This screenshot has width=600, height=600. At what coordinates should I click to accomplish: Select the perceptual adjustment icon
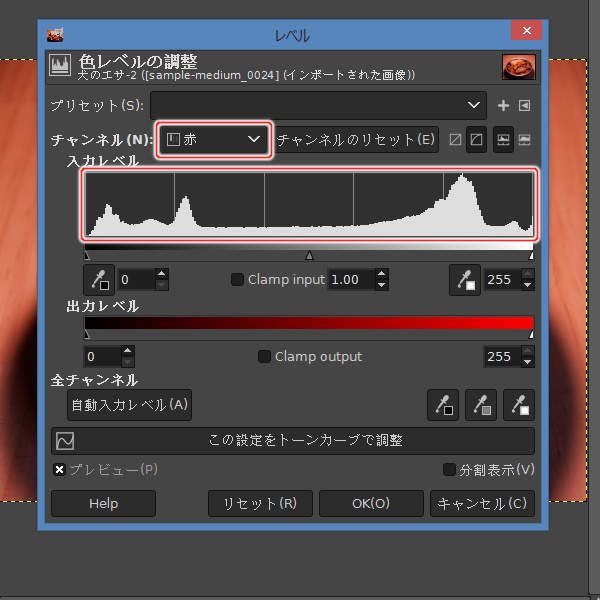tap(476, 140)
